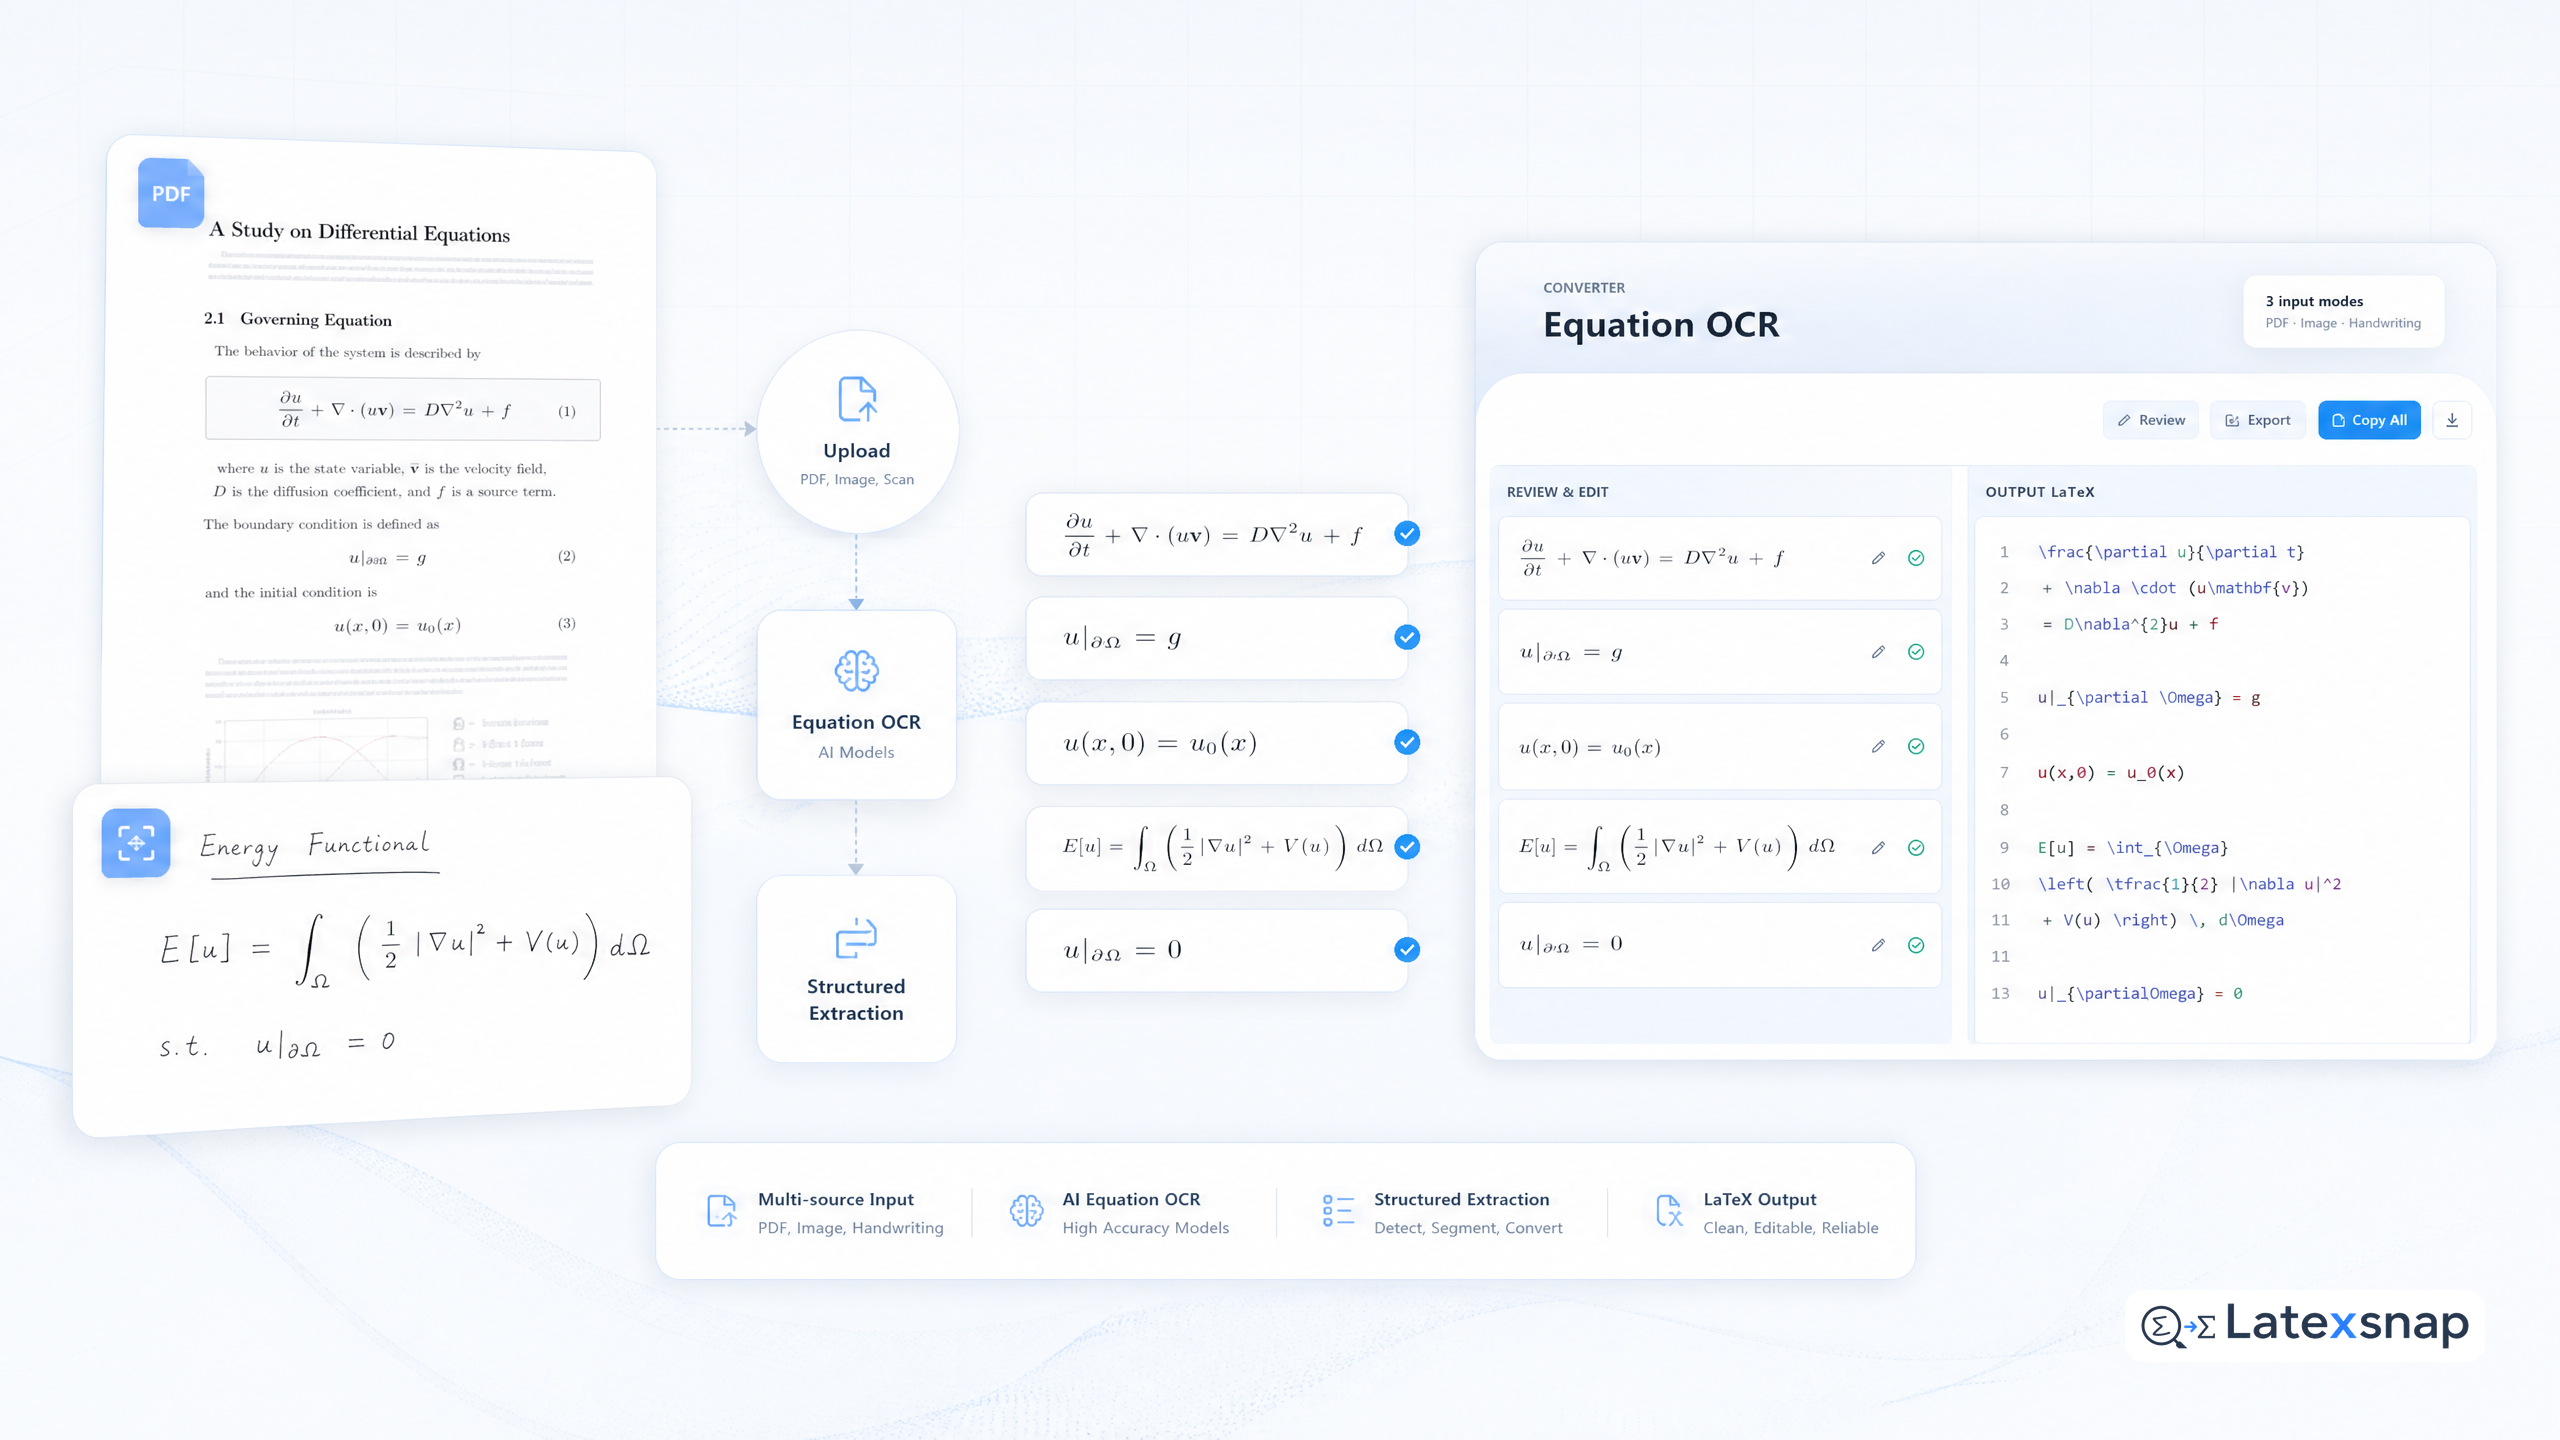Confirm green check on review diffusion equation row

click(1916, 558)
